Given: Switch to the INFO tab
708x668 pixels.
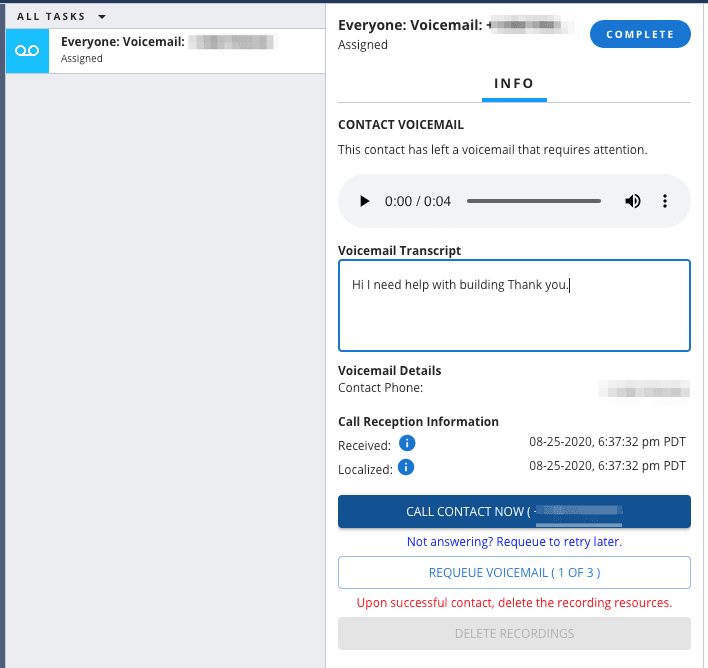Looking at the screenshot, I should (x=514, y=84).
